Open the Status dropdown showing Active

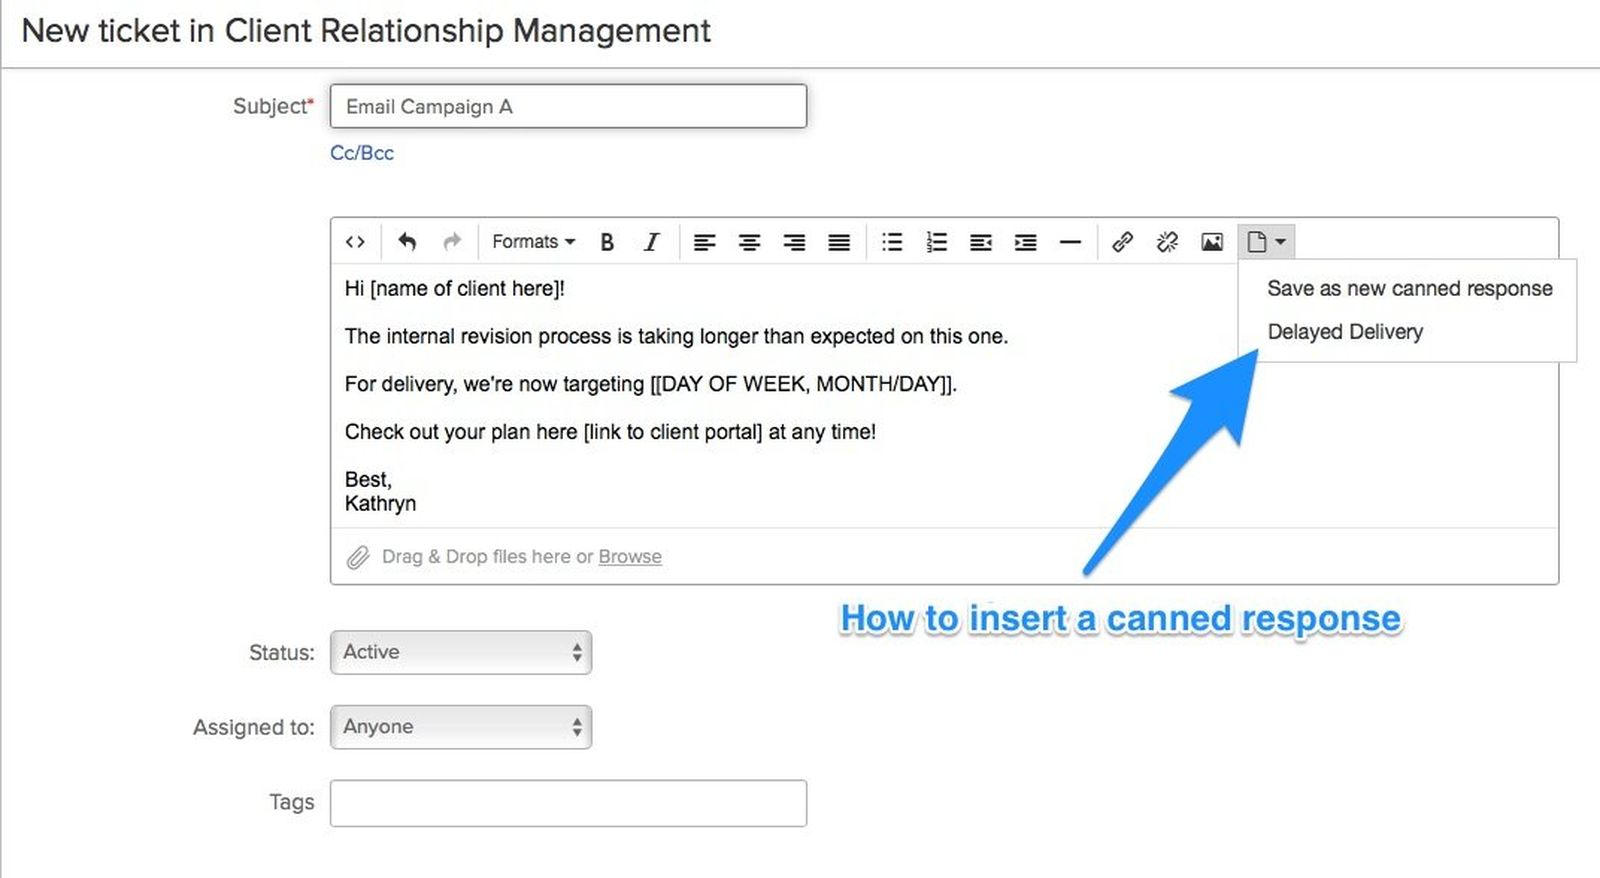[x=461, y=652]
